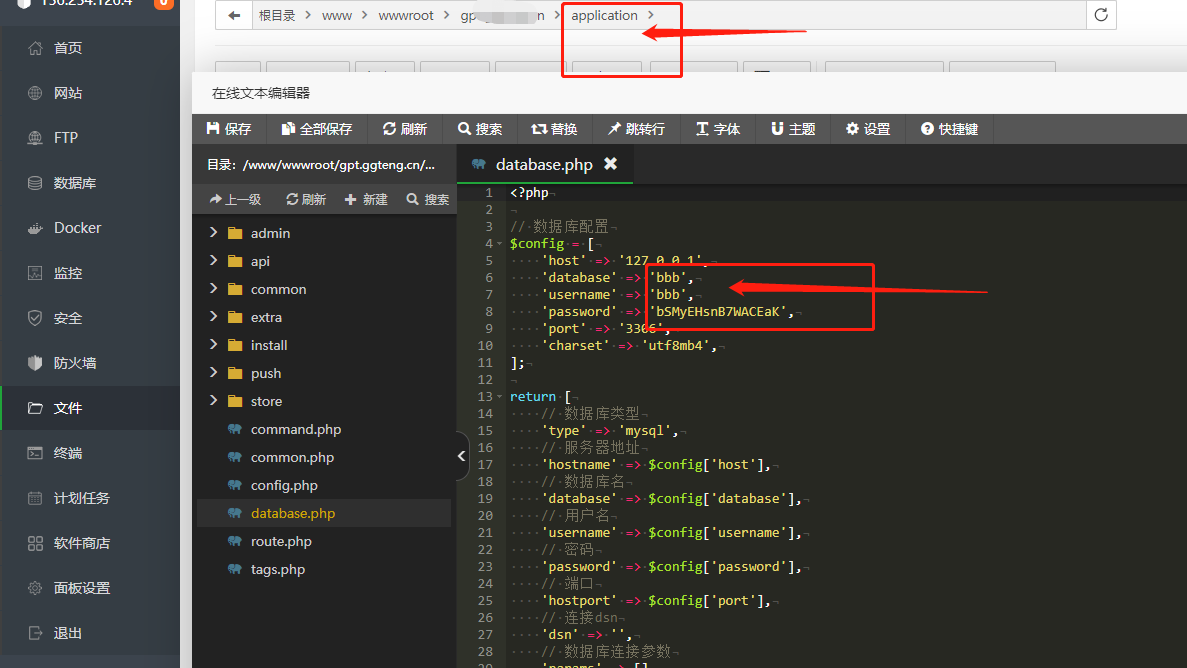The height and width of the screenshot is (668, 1187).
Task: Click 刷新 in the editor toolbar
Action: coord(405,129)
